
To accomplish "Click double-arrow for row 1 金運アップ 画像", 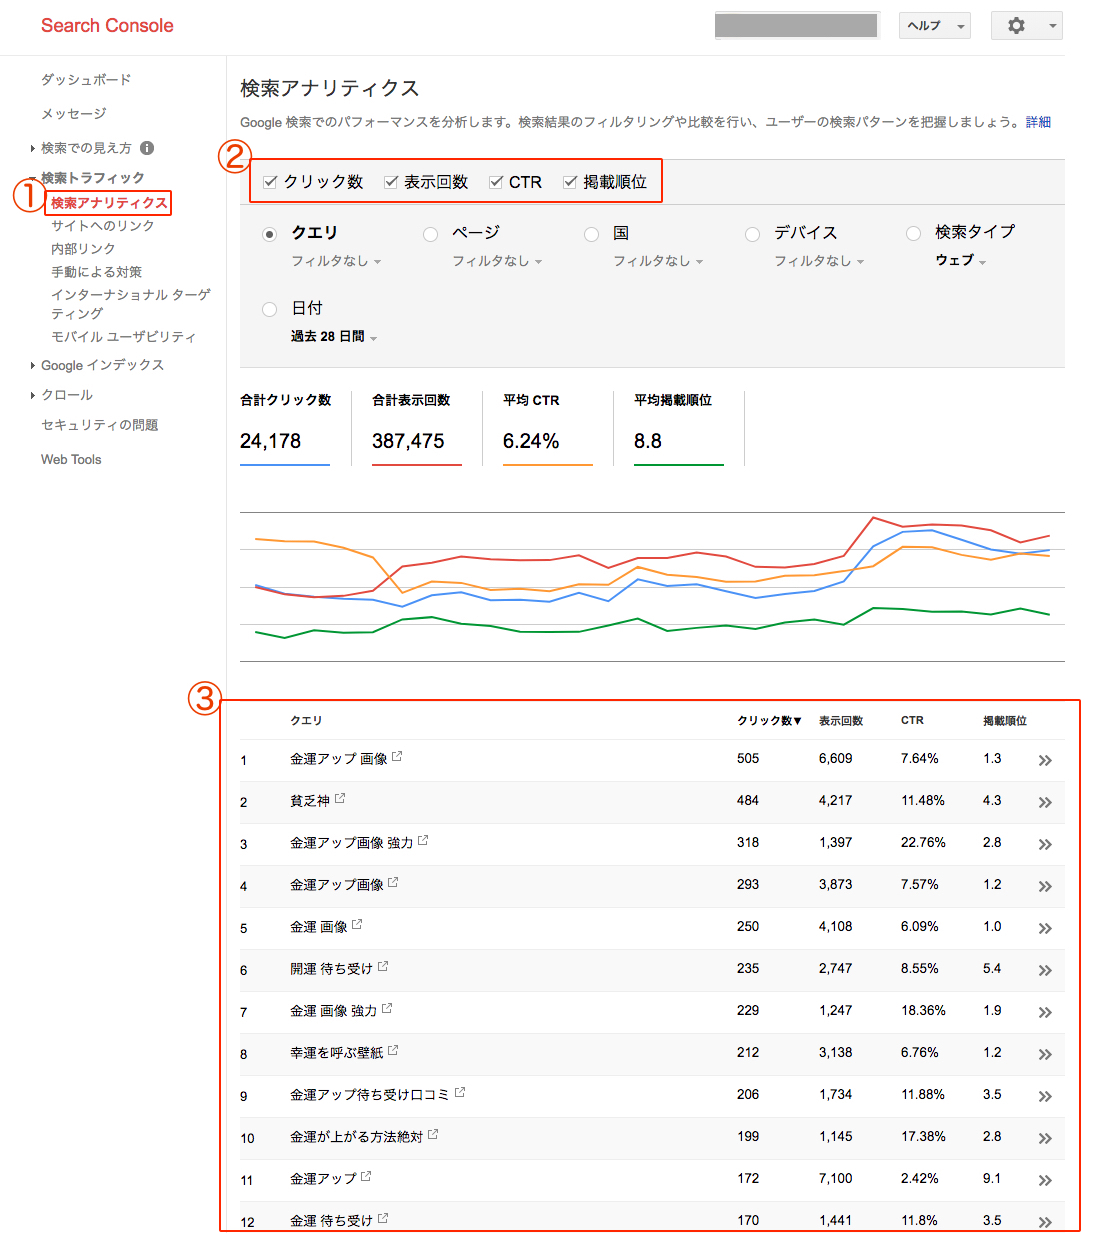I will click(1045, 760).
